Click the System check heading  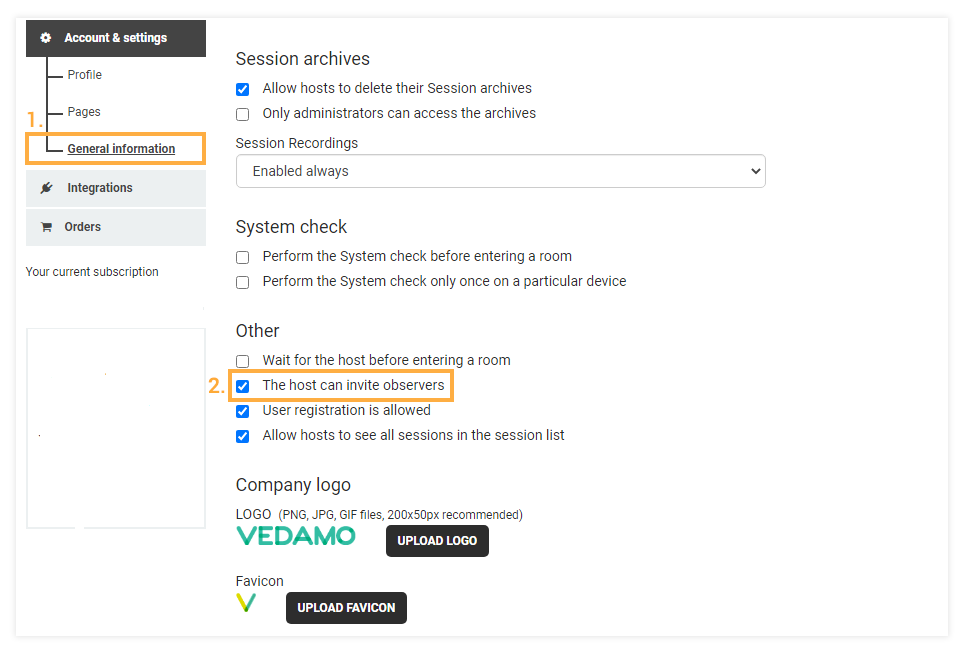click(x=291, y=227)
